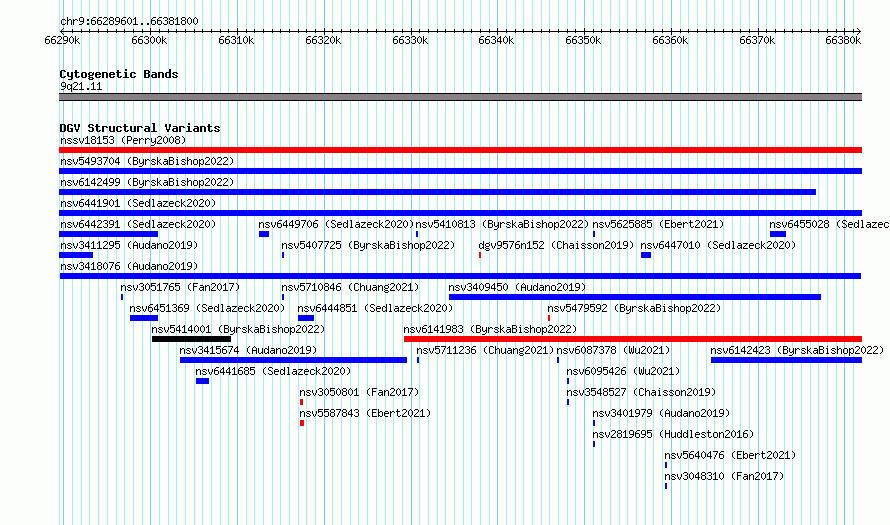Click the blue bar under nsv6142499

pyautogui.click(x=438, y=192)
